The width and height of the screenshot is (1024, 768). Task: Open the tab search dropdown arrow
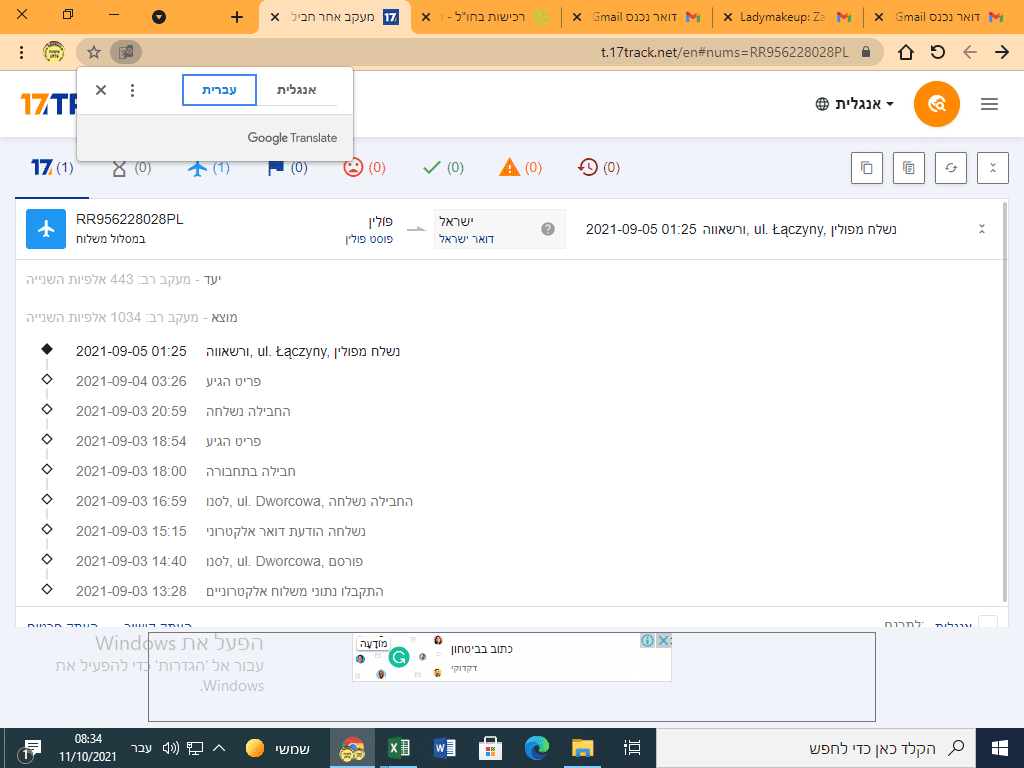[159, 17]
